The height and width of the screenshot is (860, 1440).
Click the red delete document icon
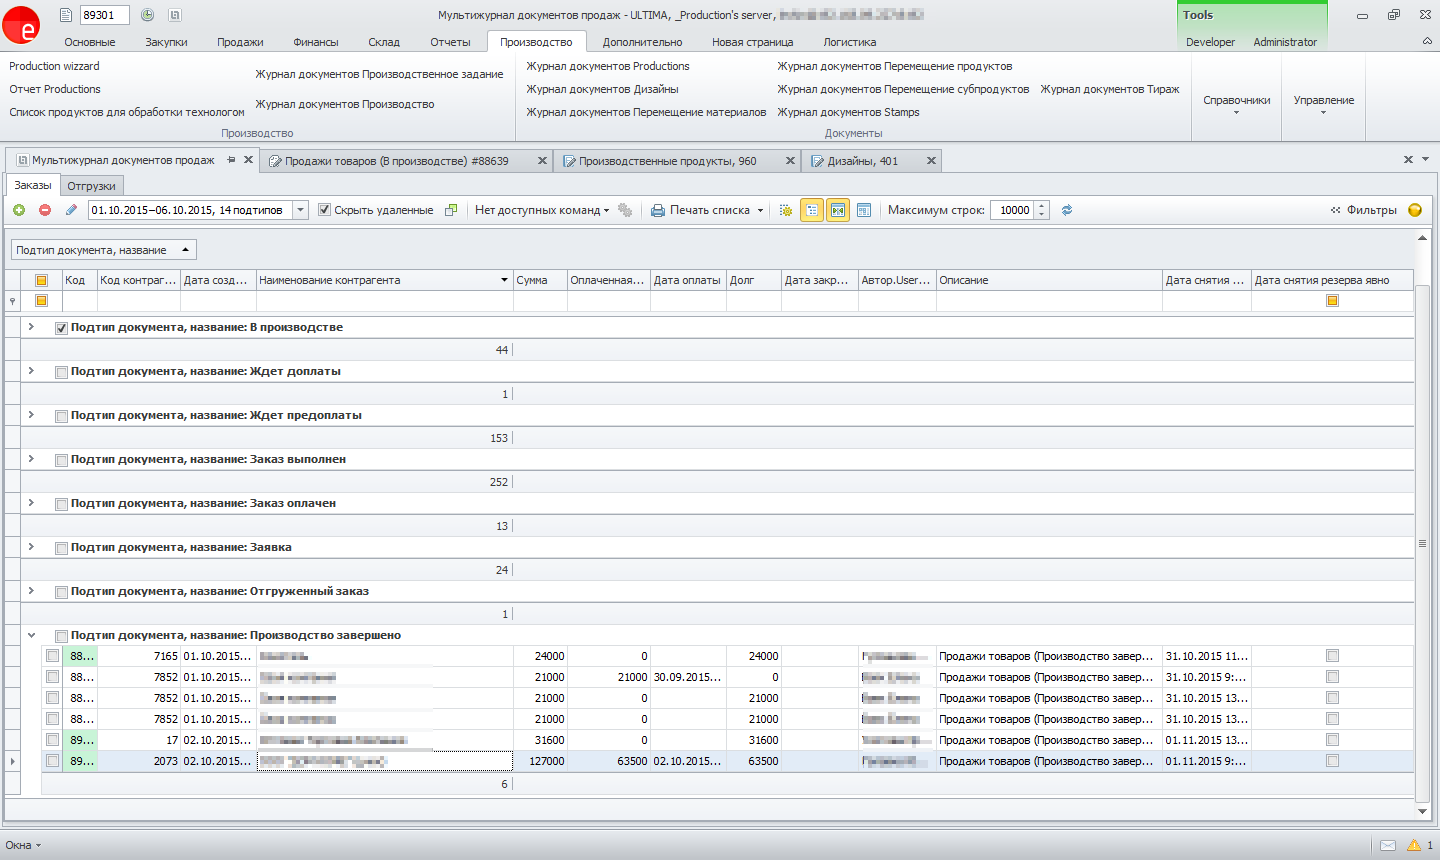(x=45, y=210)
